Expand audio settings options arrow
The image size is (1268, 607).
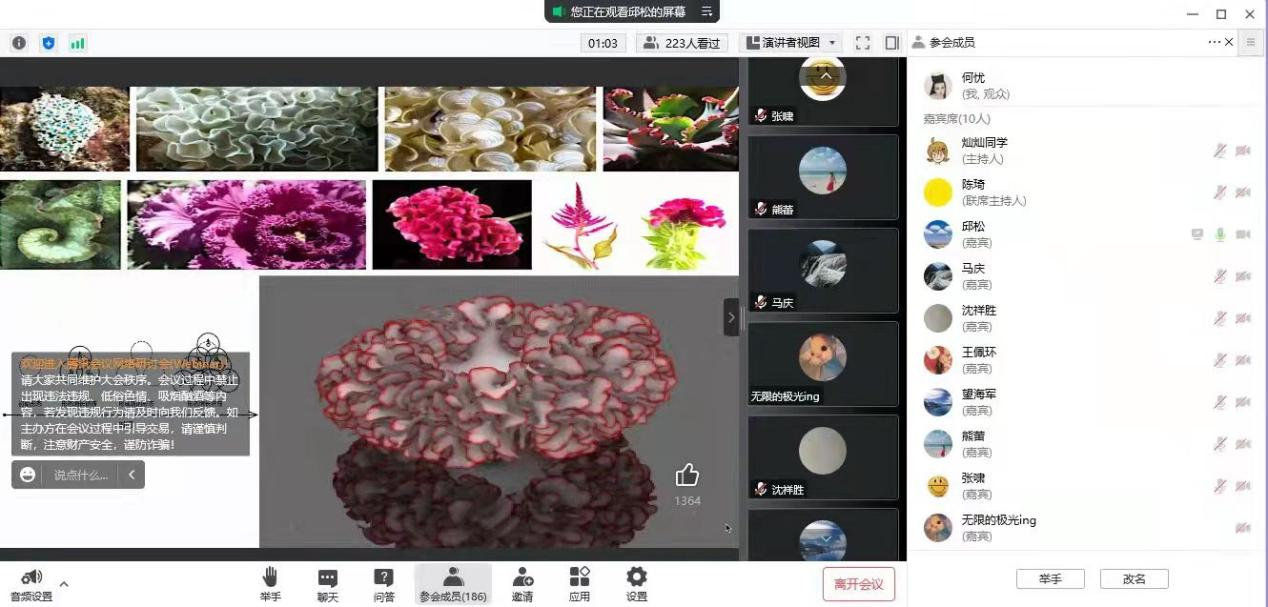tap(64, 584)
